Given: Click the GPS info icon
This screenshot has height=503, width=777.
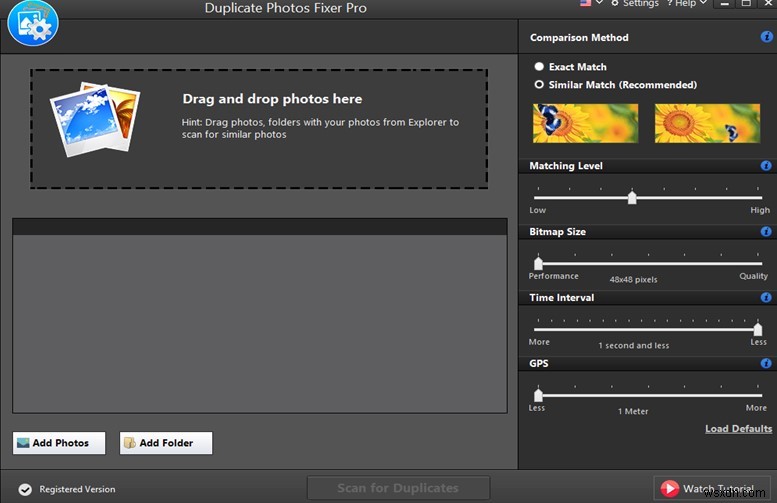Looking at the screenshot, I should [766, 363].
